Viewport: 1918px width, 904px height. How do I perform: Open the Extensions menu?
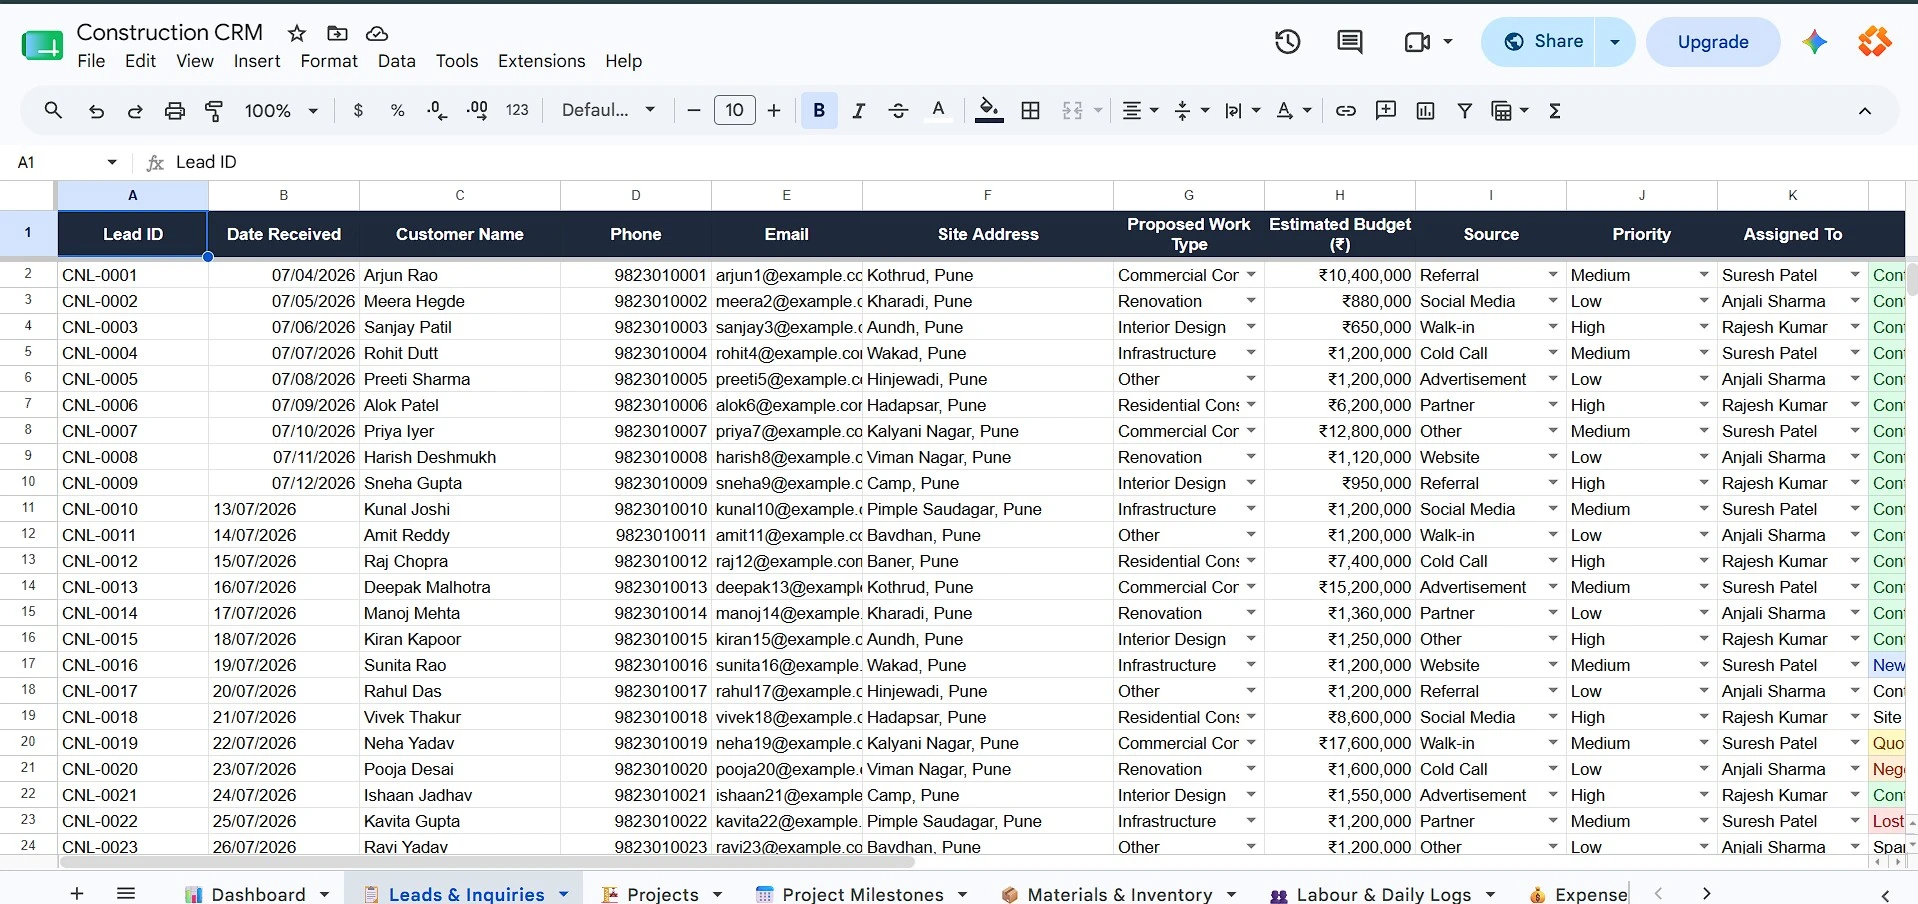(x=541, y=61)
